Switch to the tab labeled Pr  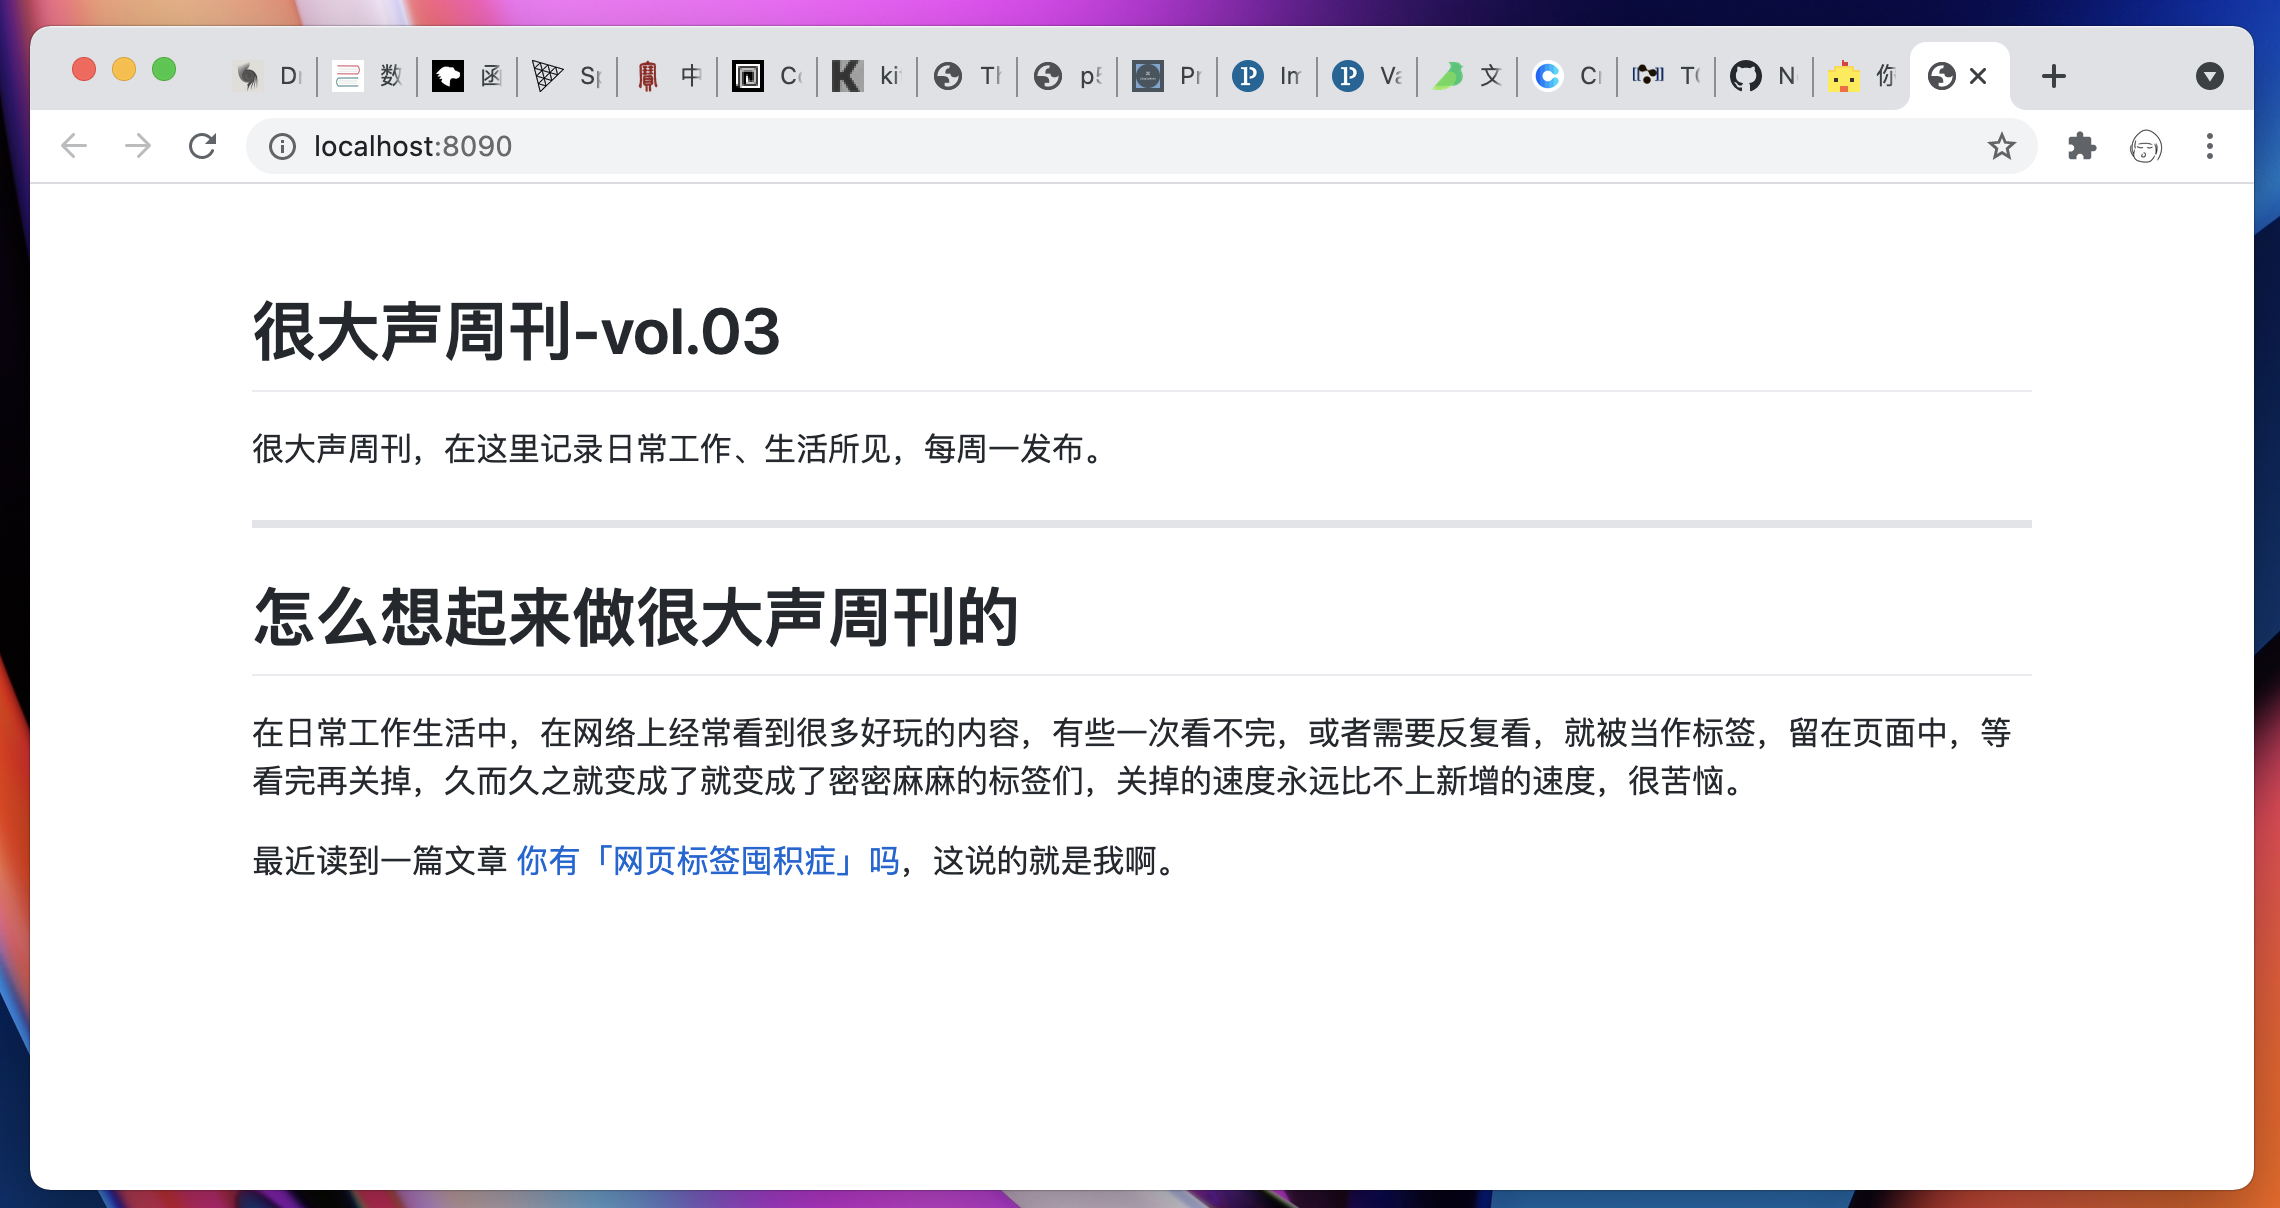1167,76
